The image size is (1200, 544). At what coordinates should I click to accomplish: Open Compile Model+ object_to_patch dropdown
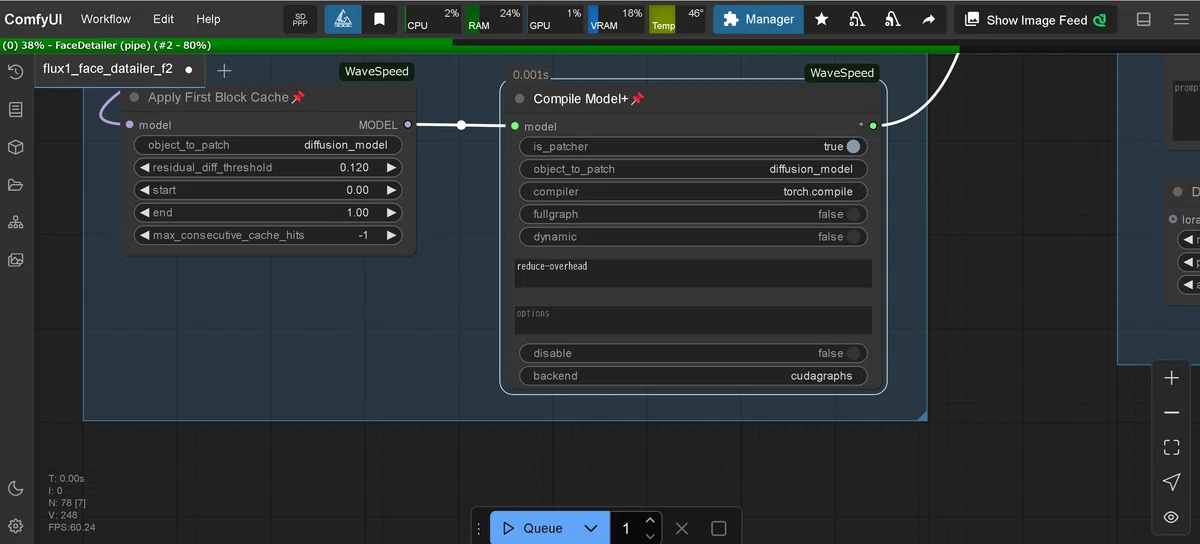[693, 169]
